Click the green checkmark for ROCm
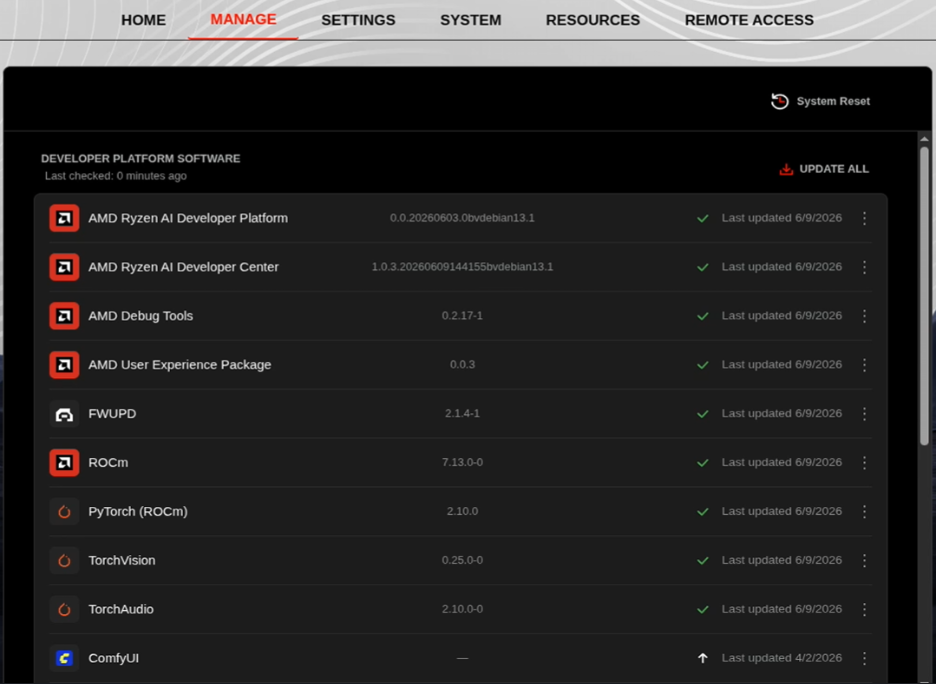The width and height of the screenshot is (936, 684). [x=703, y=463]
